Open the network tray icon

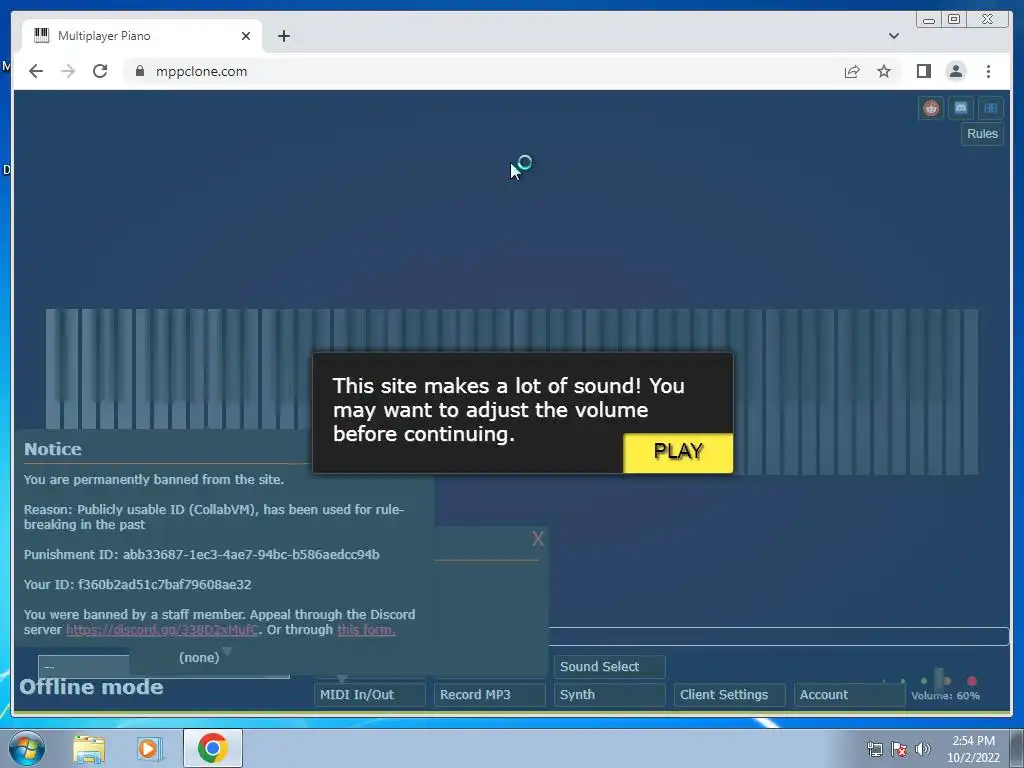[874, 749]
